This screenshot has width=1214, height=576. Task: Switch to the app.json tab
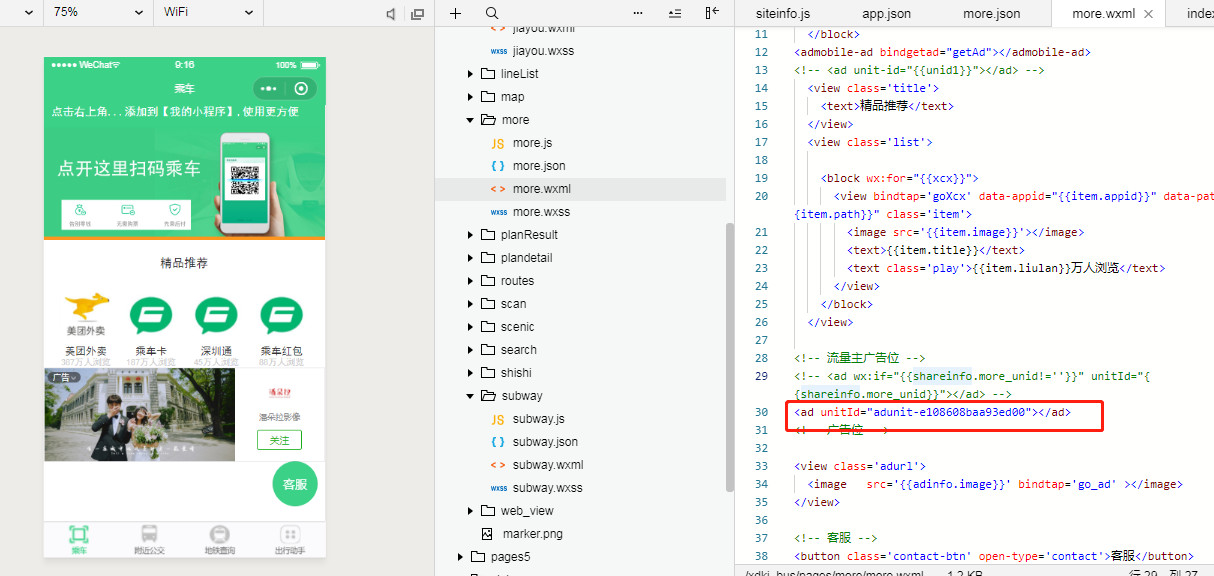tap(886, 14)
